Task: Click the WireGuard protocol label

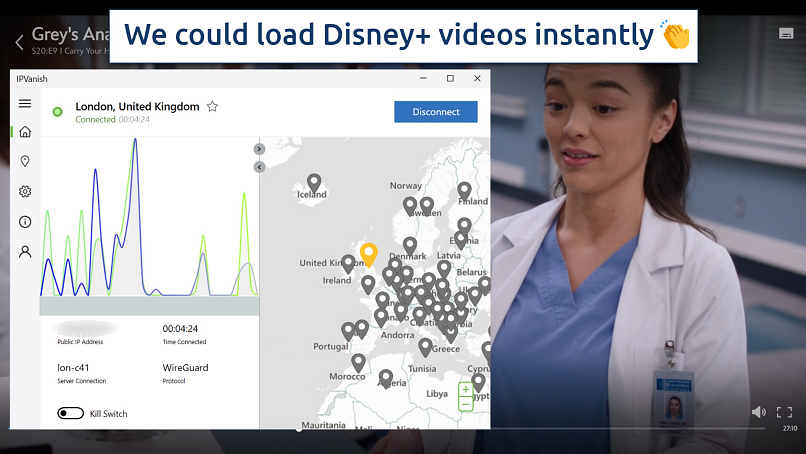Action: coord(186,368)
